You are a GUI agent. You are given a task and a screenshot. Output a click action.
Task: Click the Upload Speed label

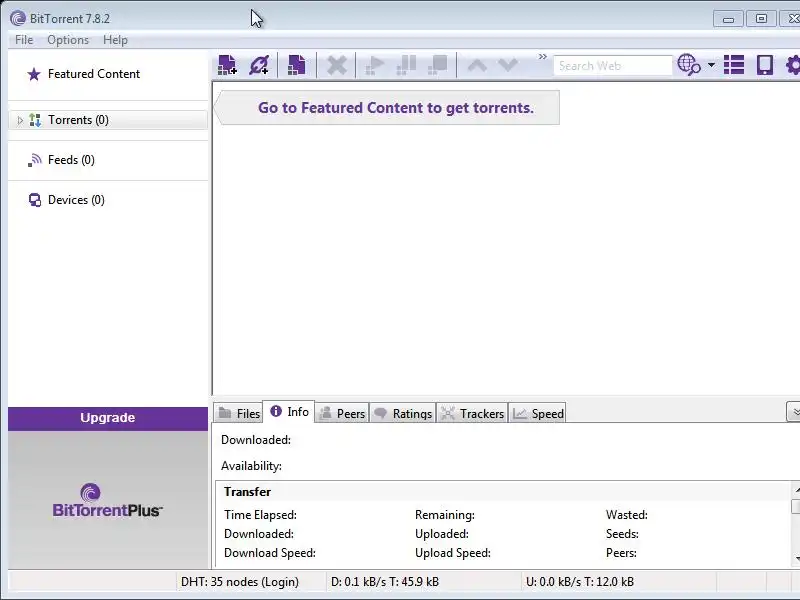tap(453, 553)
